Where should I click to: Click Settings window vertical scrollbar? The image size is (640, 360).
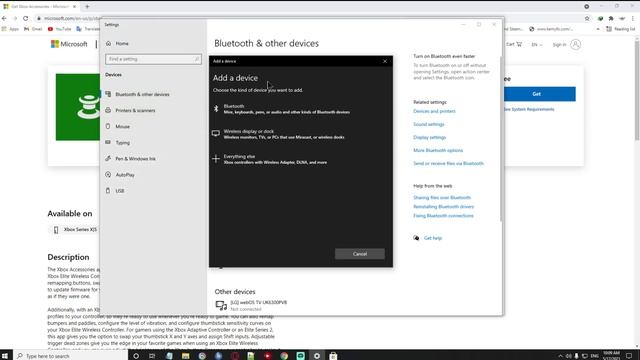tap(500, 139)
